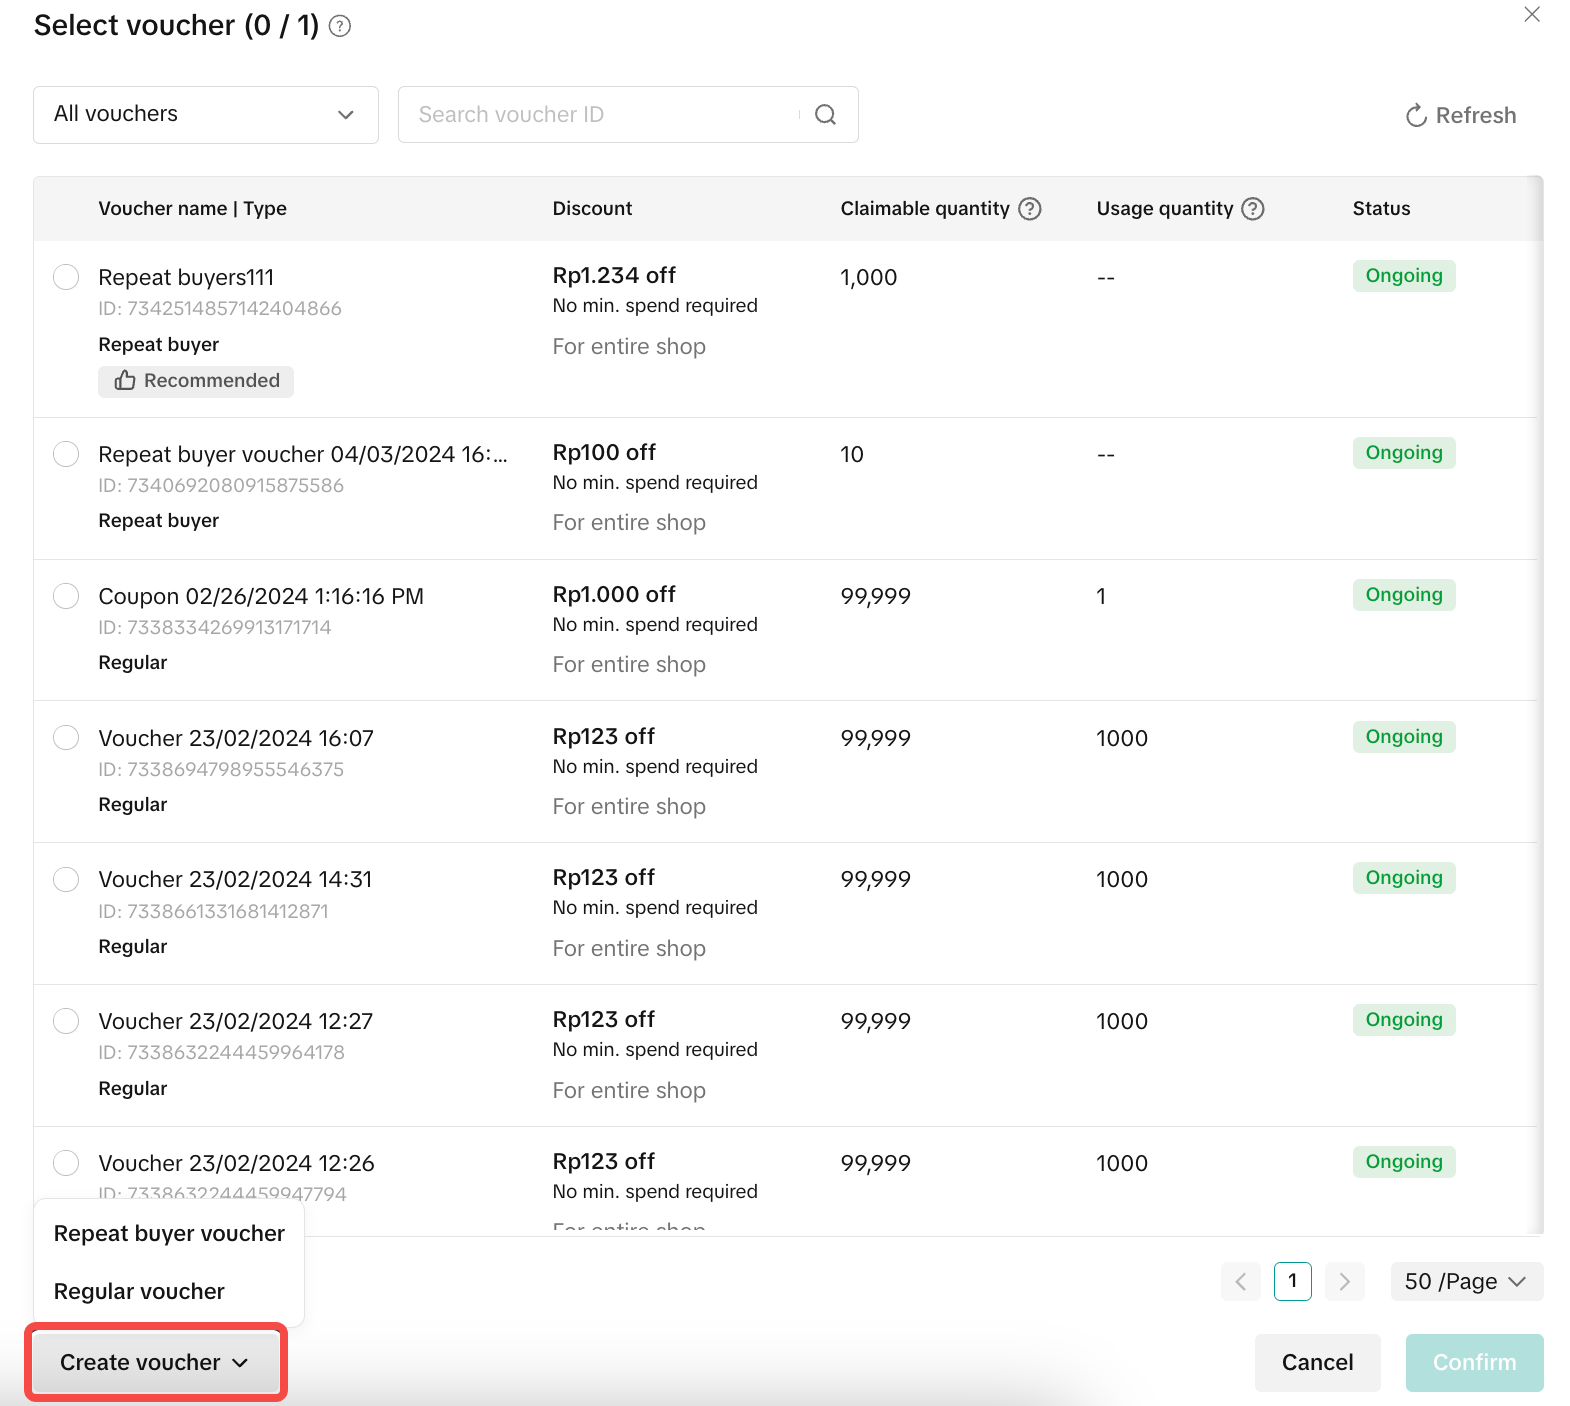Select Coupon 02/26/2024 1:16:16 PM radio
The width and height of the screenshot is (1570, 1406).
[x=66, y=596]
